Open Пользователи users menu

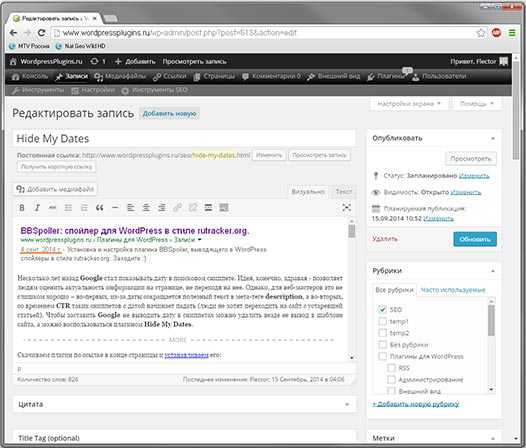439,77
